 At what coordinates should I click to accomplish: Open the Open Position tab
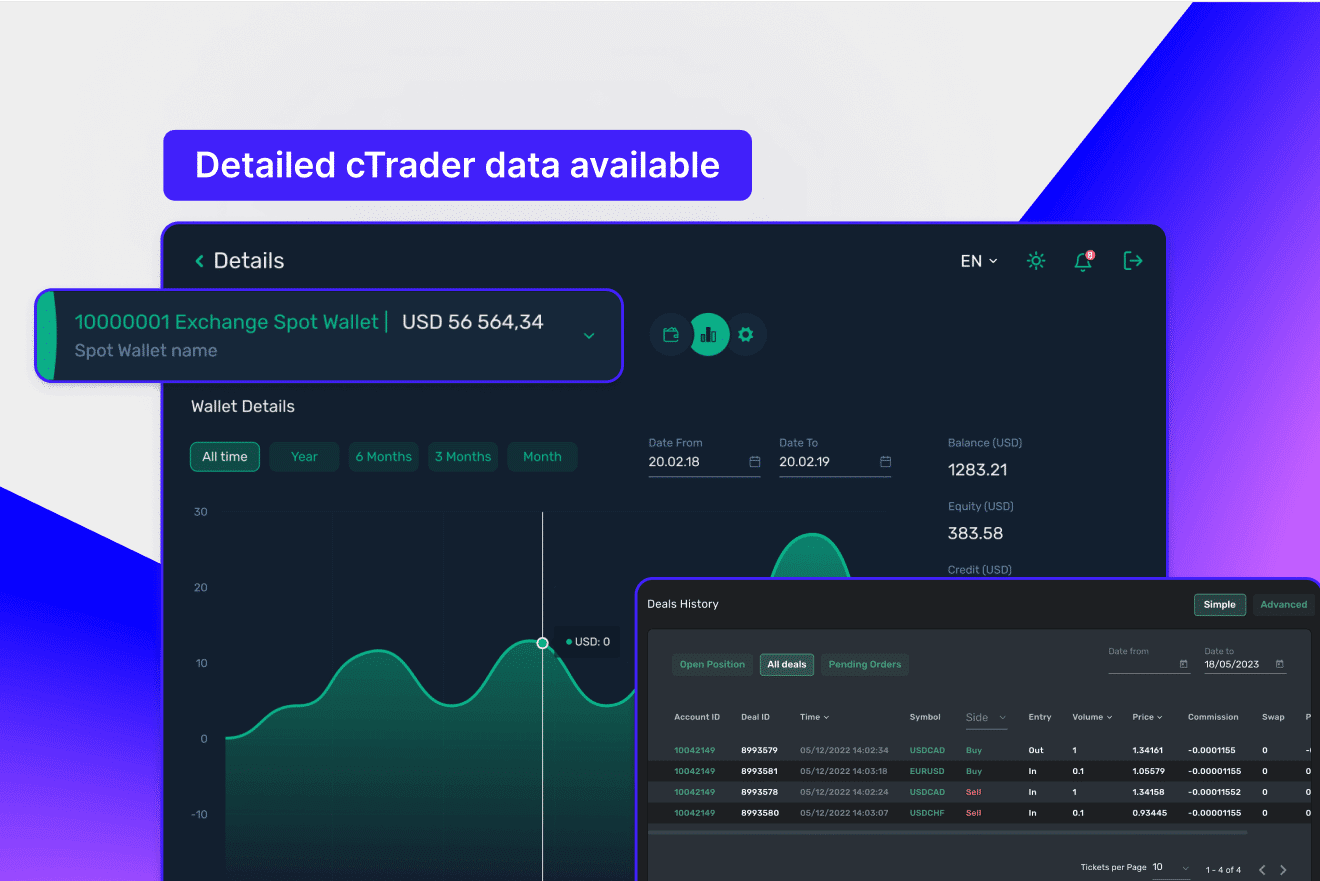(x=712, y=665)
